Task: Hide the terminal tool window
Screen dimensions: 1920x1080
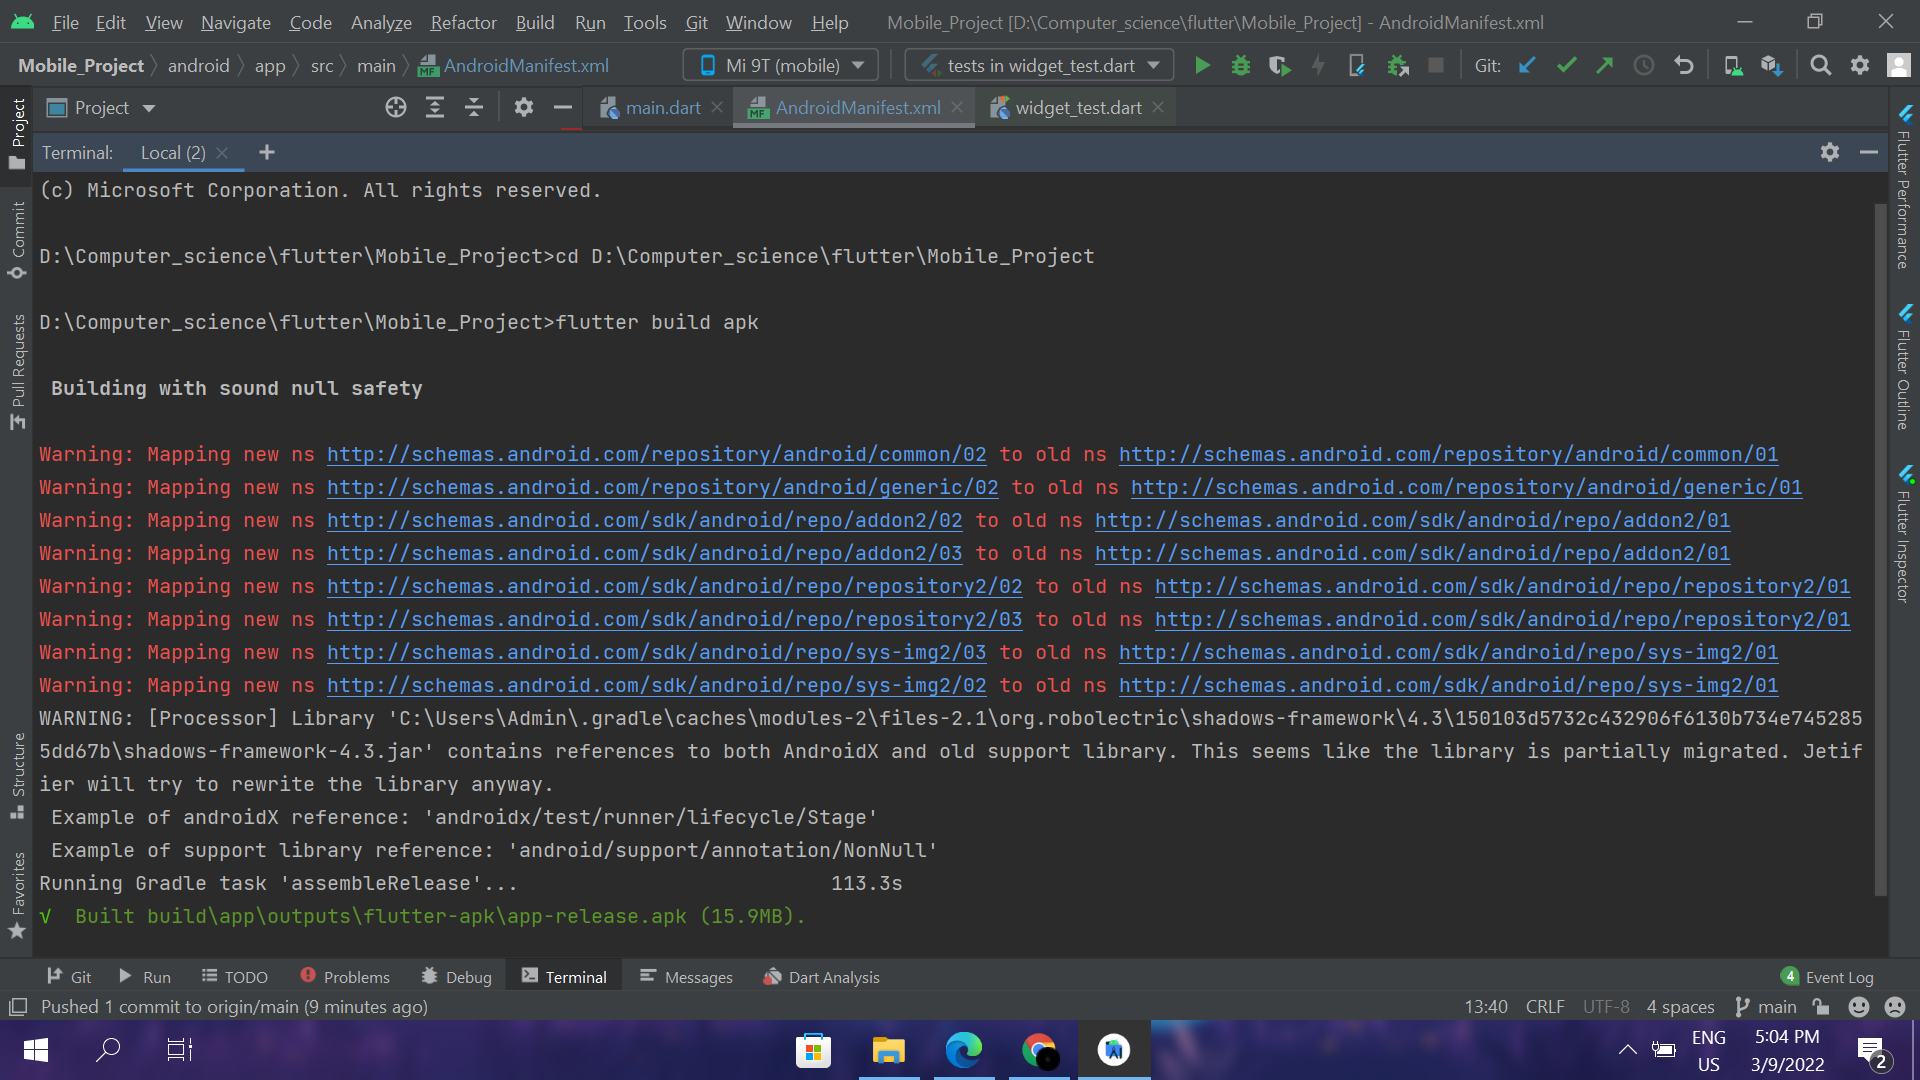Action: click(1868, 152)
